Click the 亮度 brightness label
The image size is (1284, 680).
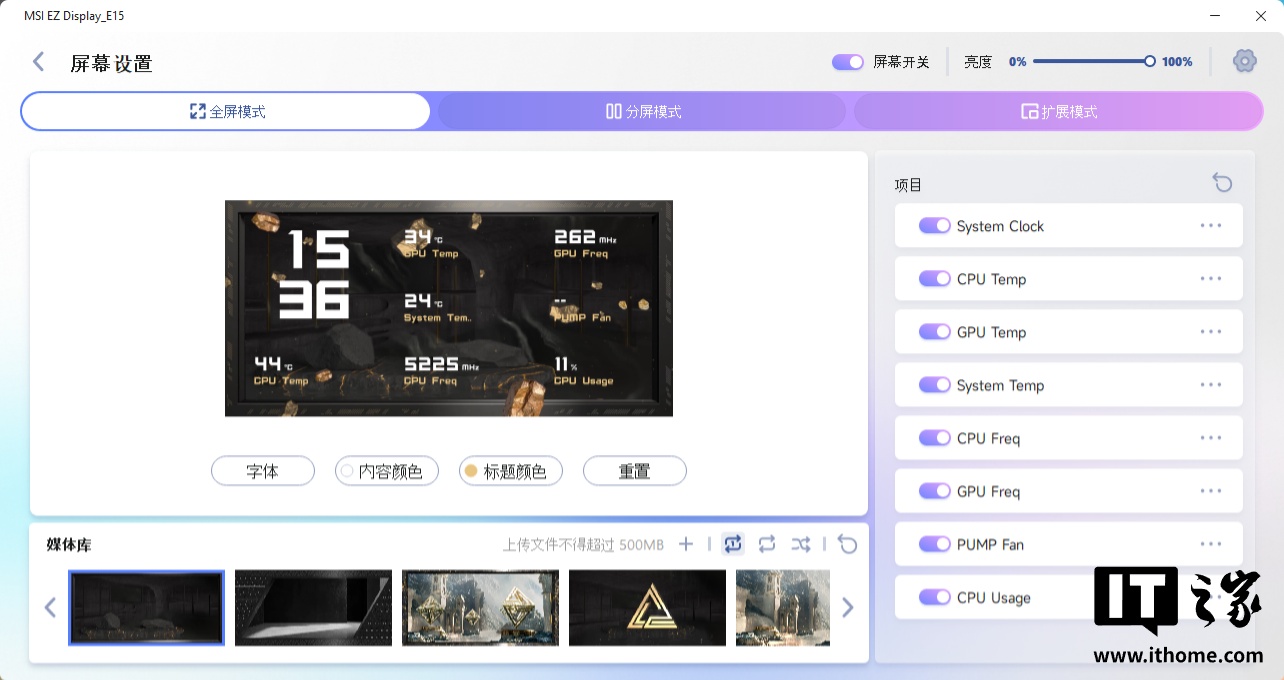click(978, 62)
